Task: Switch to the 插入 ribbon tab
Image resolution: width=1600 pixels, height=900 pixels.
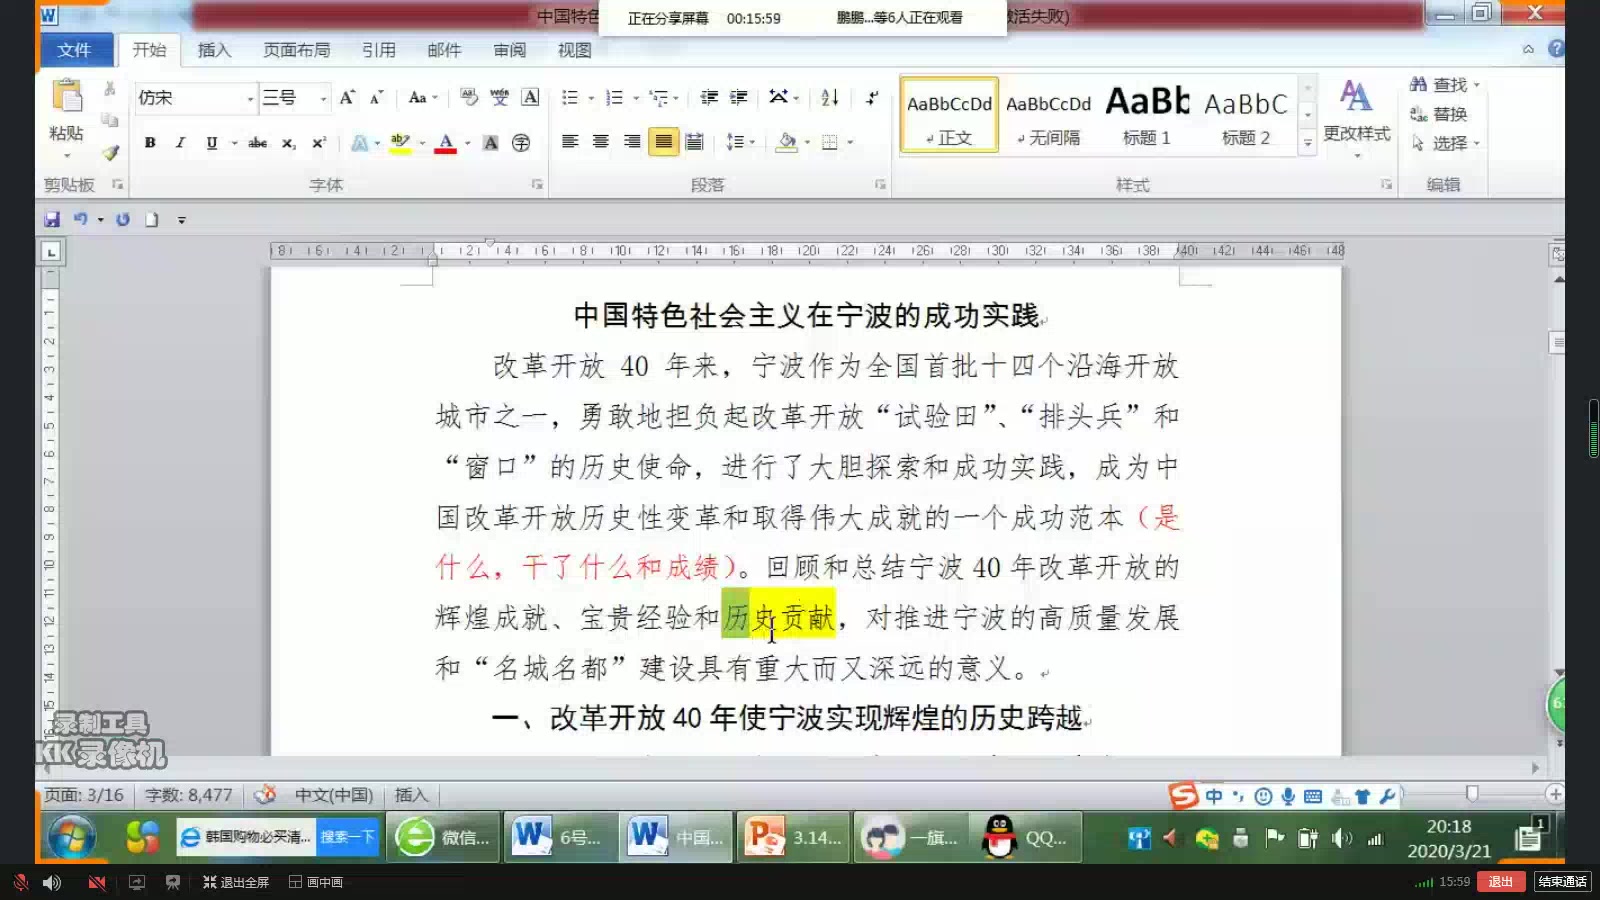Action: 214,50
